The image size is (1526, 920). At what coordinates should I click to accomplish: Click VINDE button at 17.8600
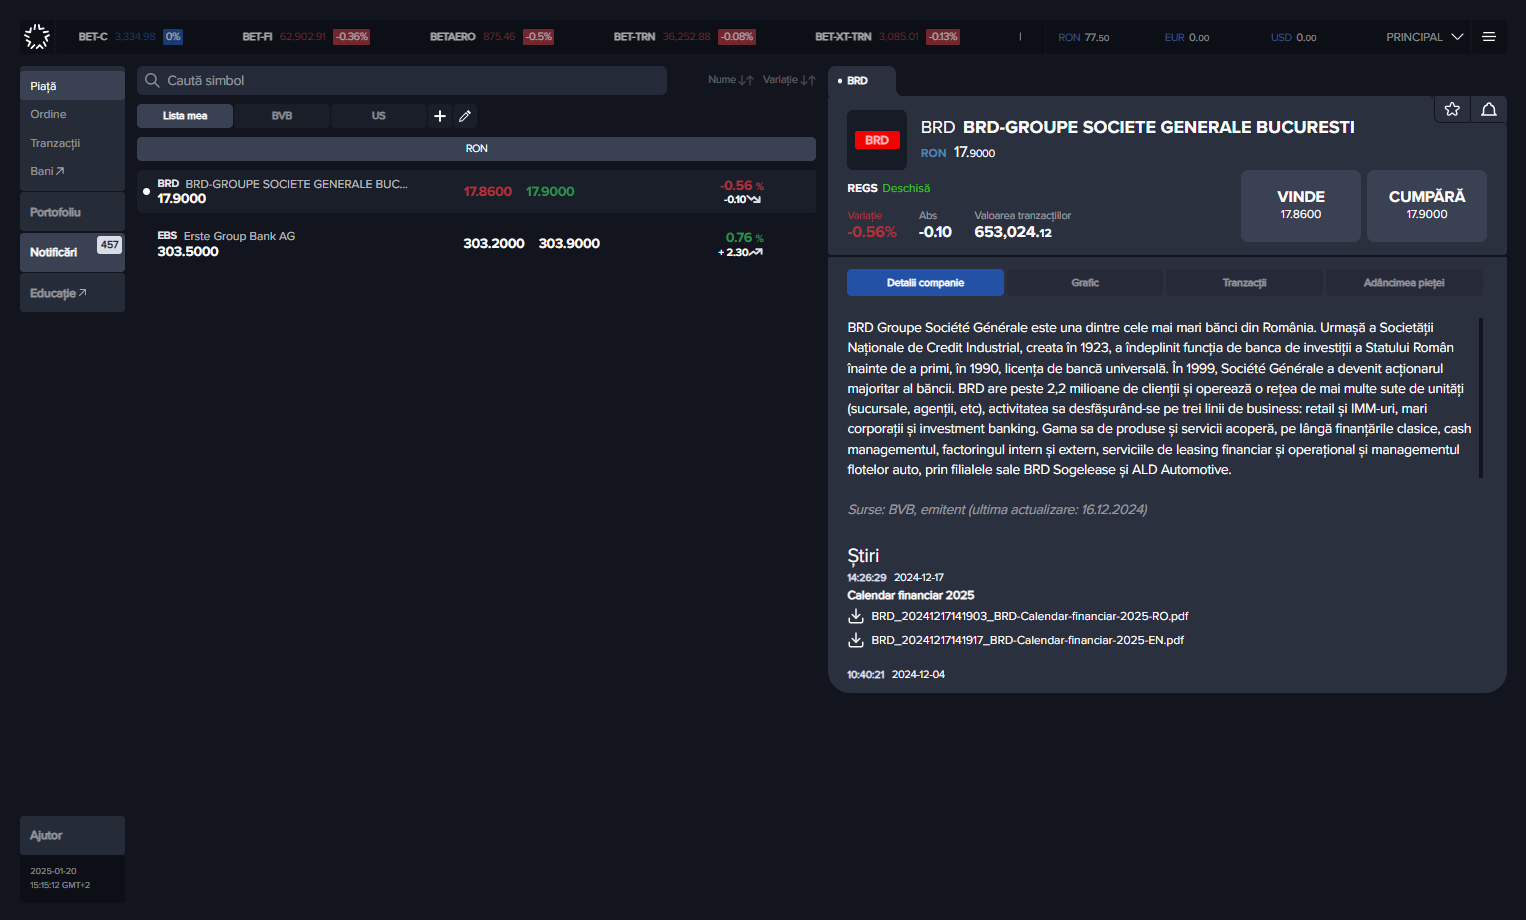[x=1301, y=205]
